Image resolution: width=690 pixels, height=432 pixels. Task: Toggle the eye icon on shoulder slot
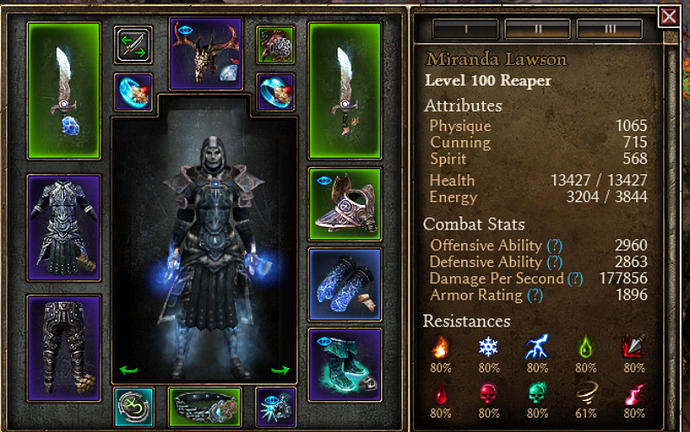324,180
